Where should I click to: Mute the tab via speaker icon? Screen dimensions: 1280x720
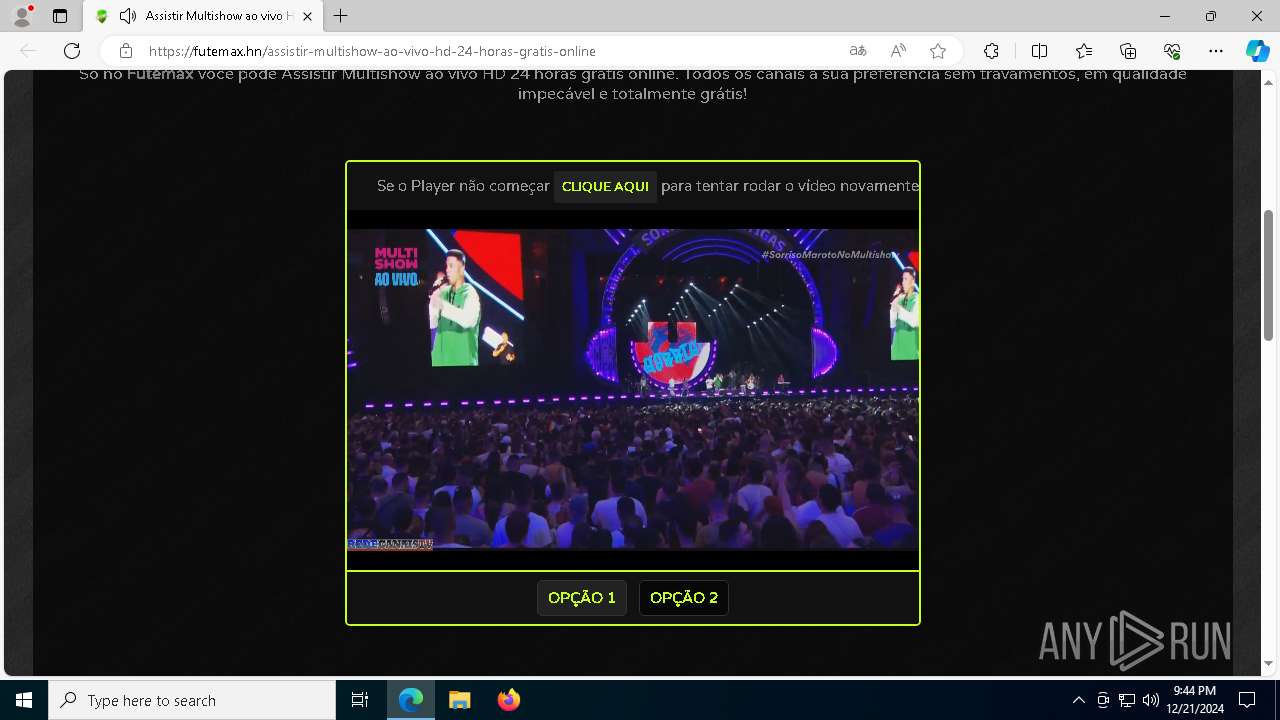point(128,16)
